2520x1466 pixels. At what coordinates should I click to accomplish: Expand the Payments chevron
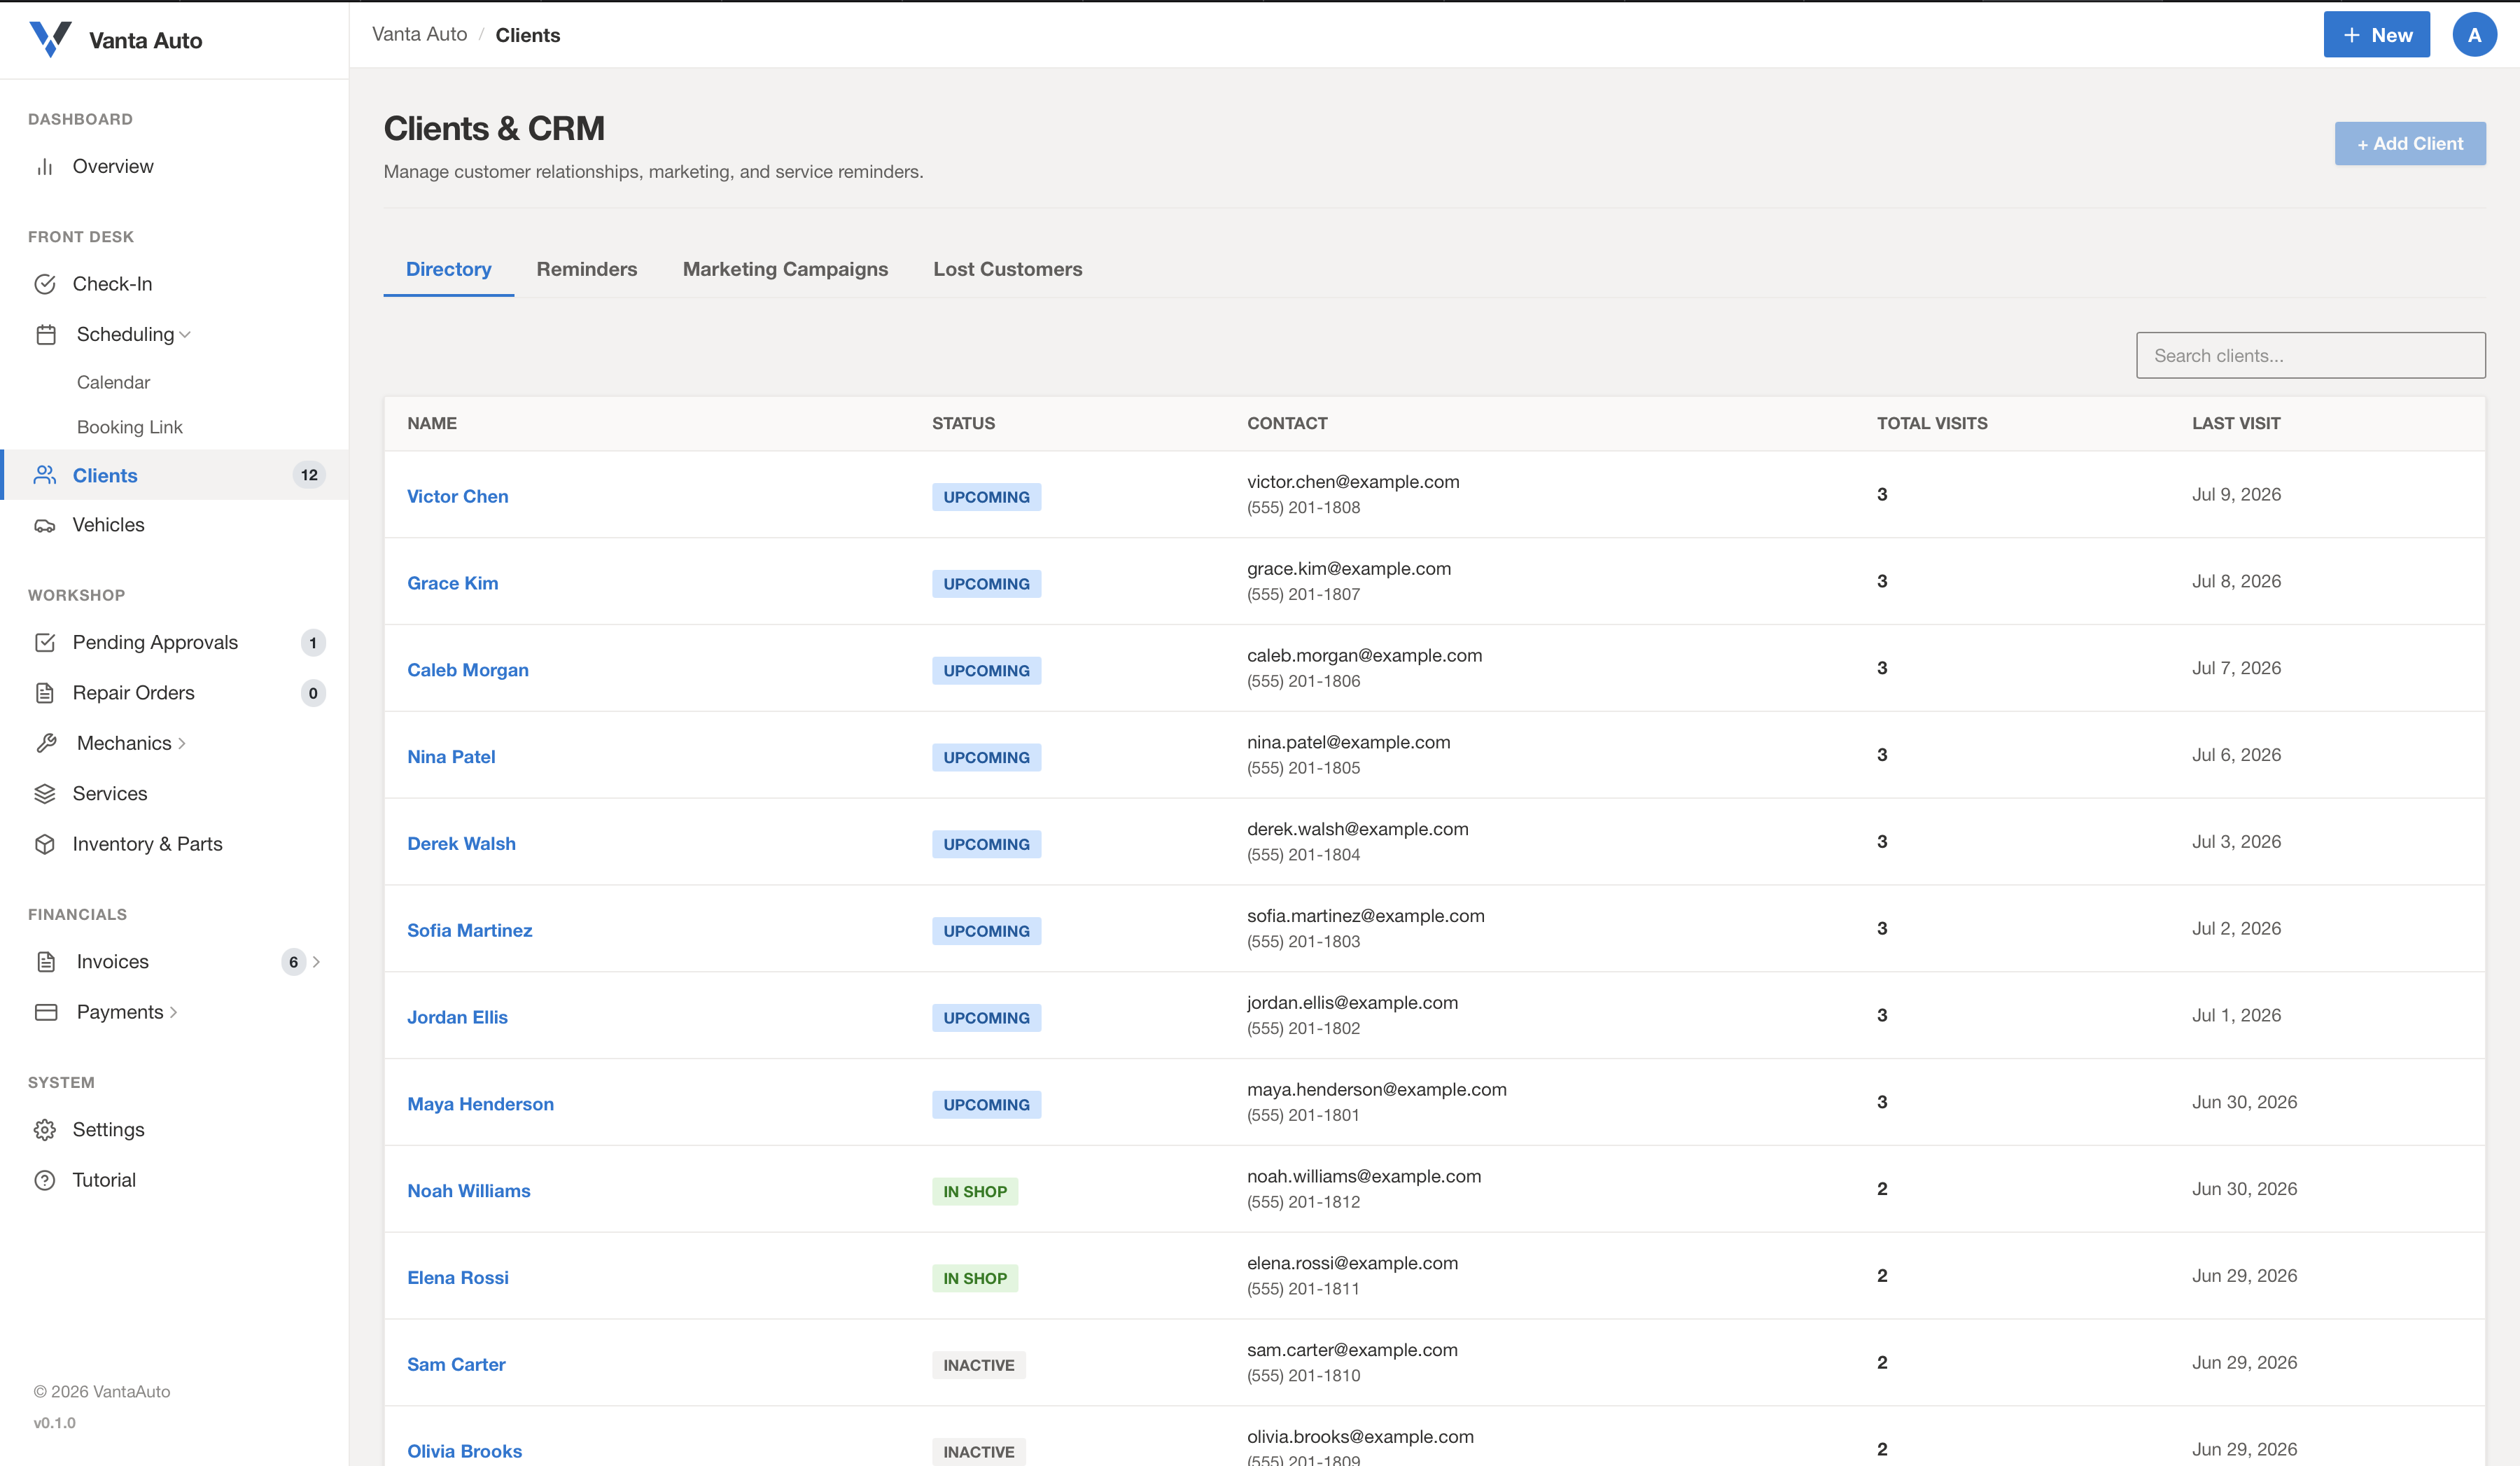pyautogui.click(x=174, y=1013)
